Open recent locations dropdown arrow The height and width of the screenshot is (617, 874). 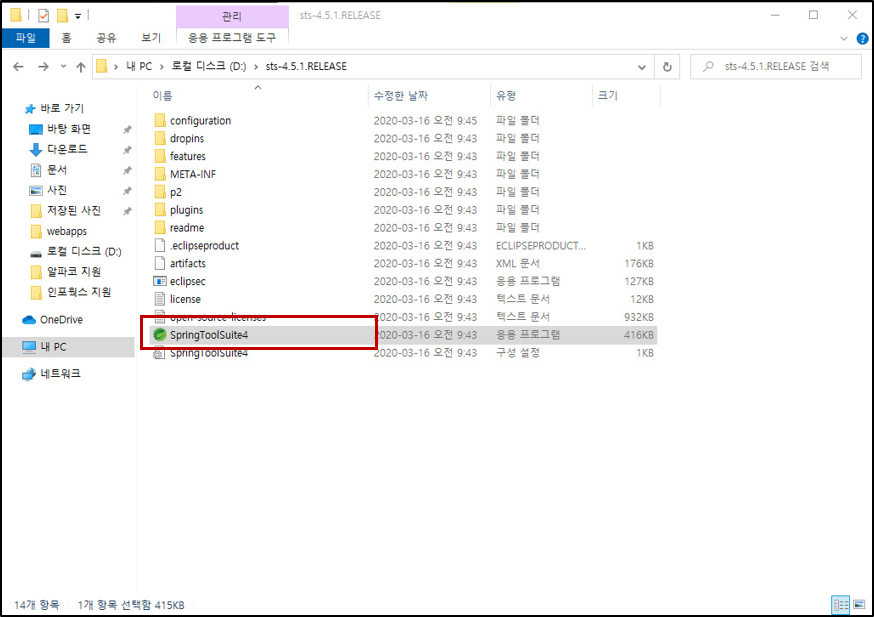point(63,67)
